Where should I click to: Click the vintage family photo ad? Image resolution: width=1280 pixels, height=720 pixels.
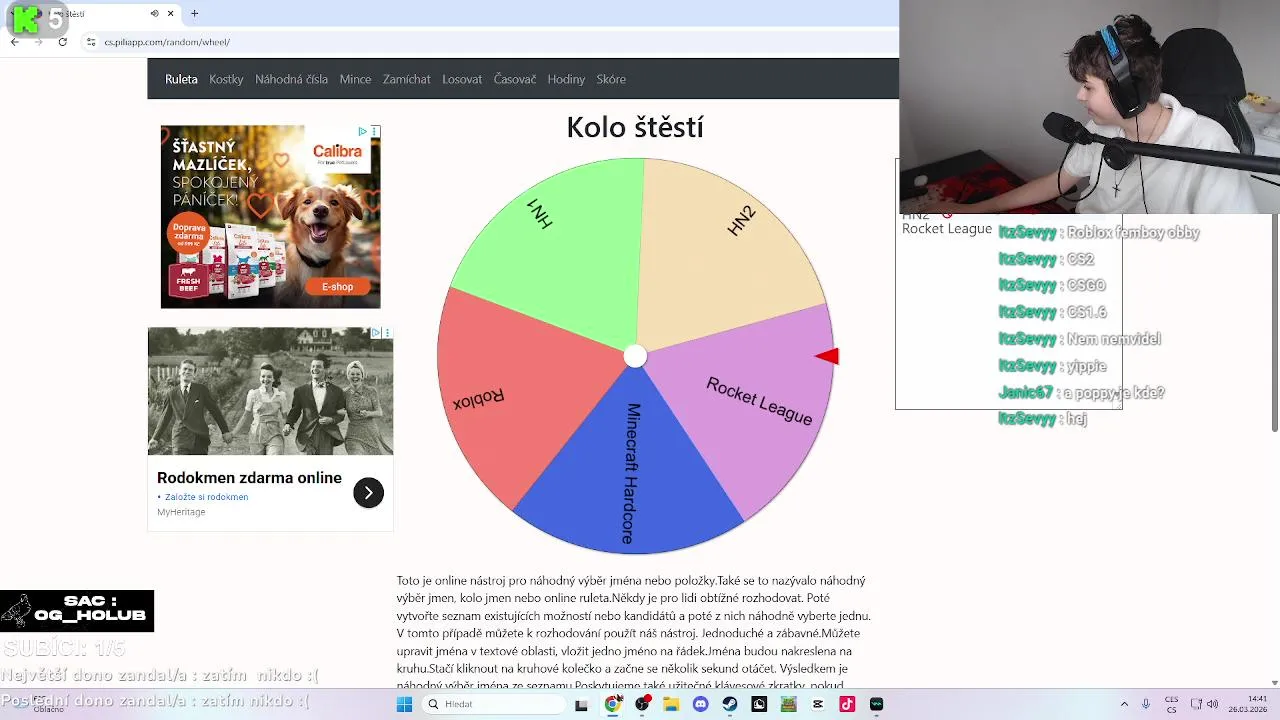[270, 391]
